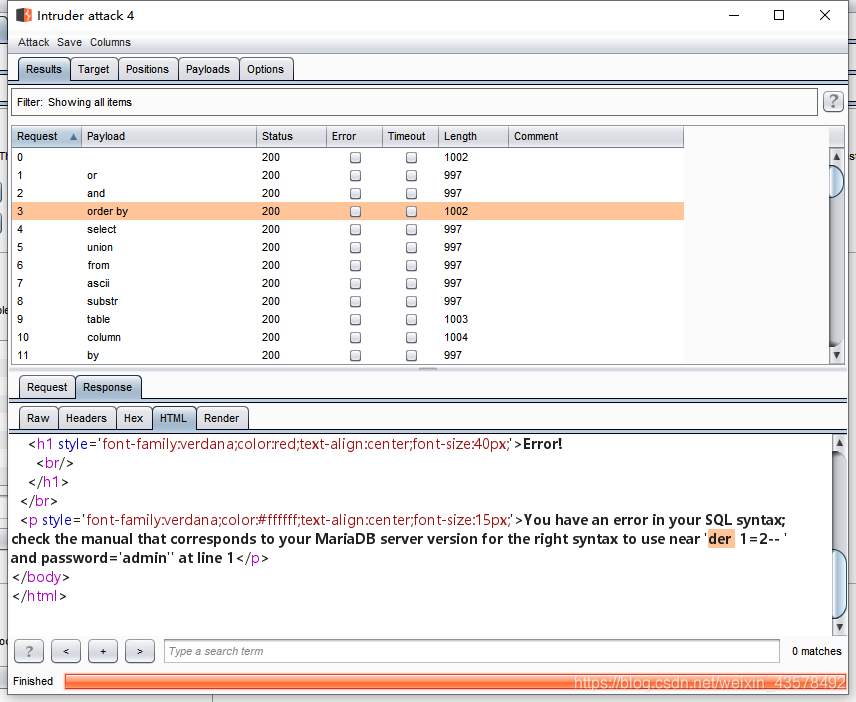Image resolution: width=856 pixels, height=702 pixels.
Task: Switch to the Positions tab
Action: click(147, 69)
